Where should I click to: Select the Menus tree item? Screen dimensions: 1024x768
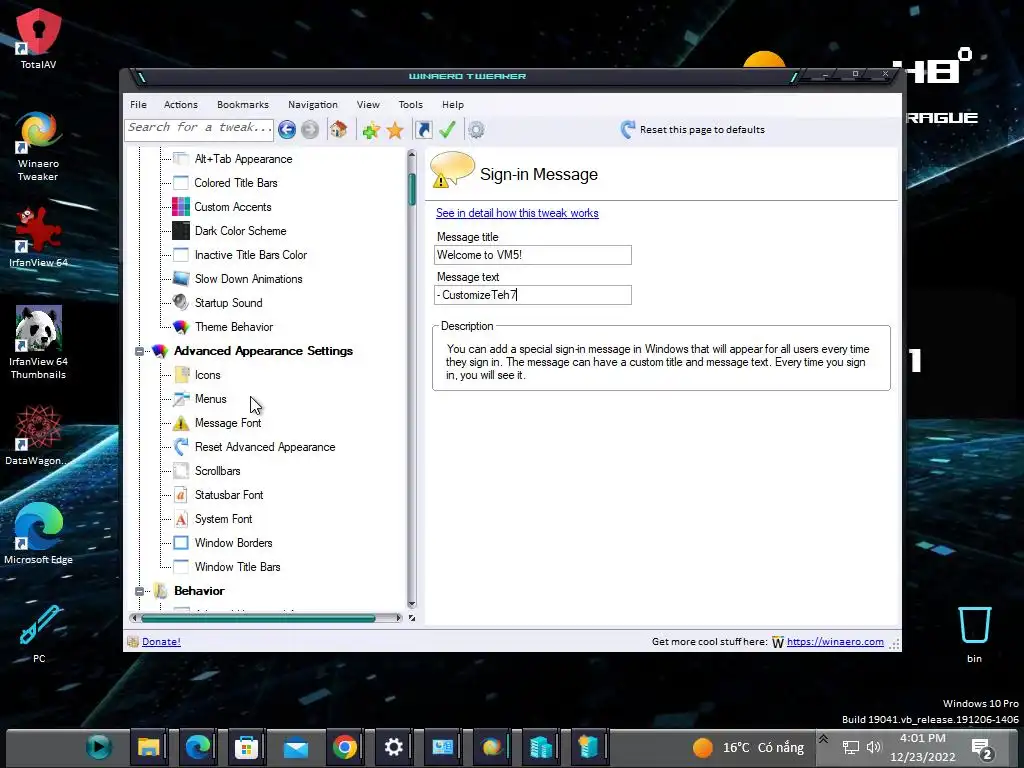[x=210, y=399]
